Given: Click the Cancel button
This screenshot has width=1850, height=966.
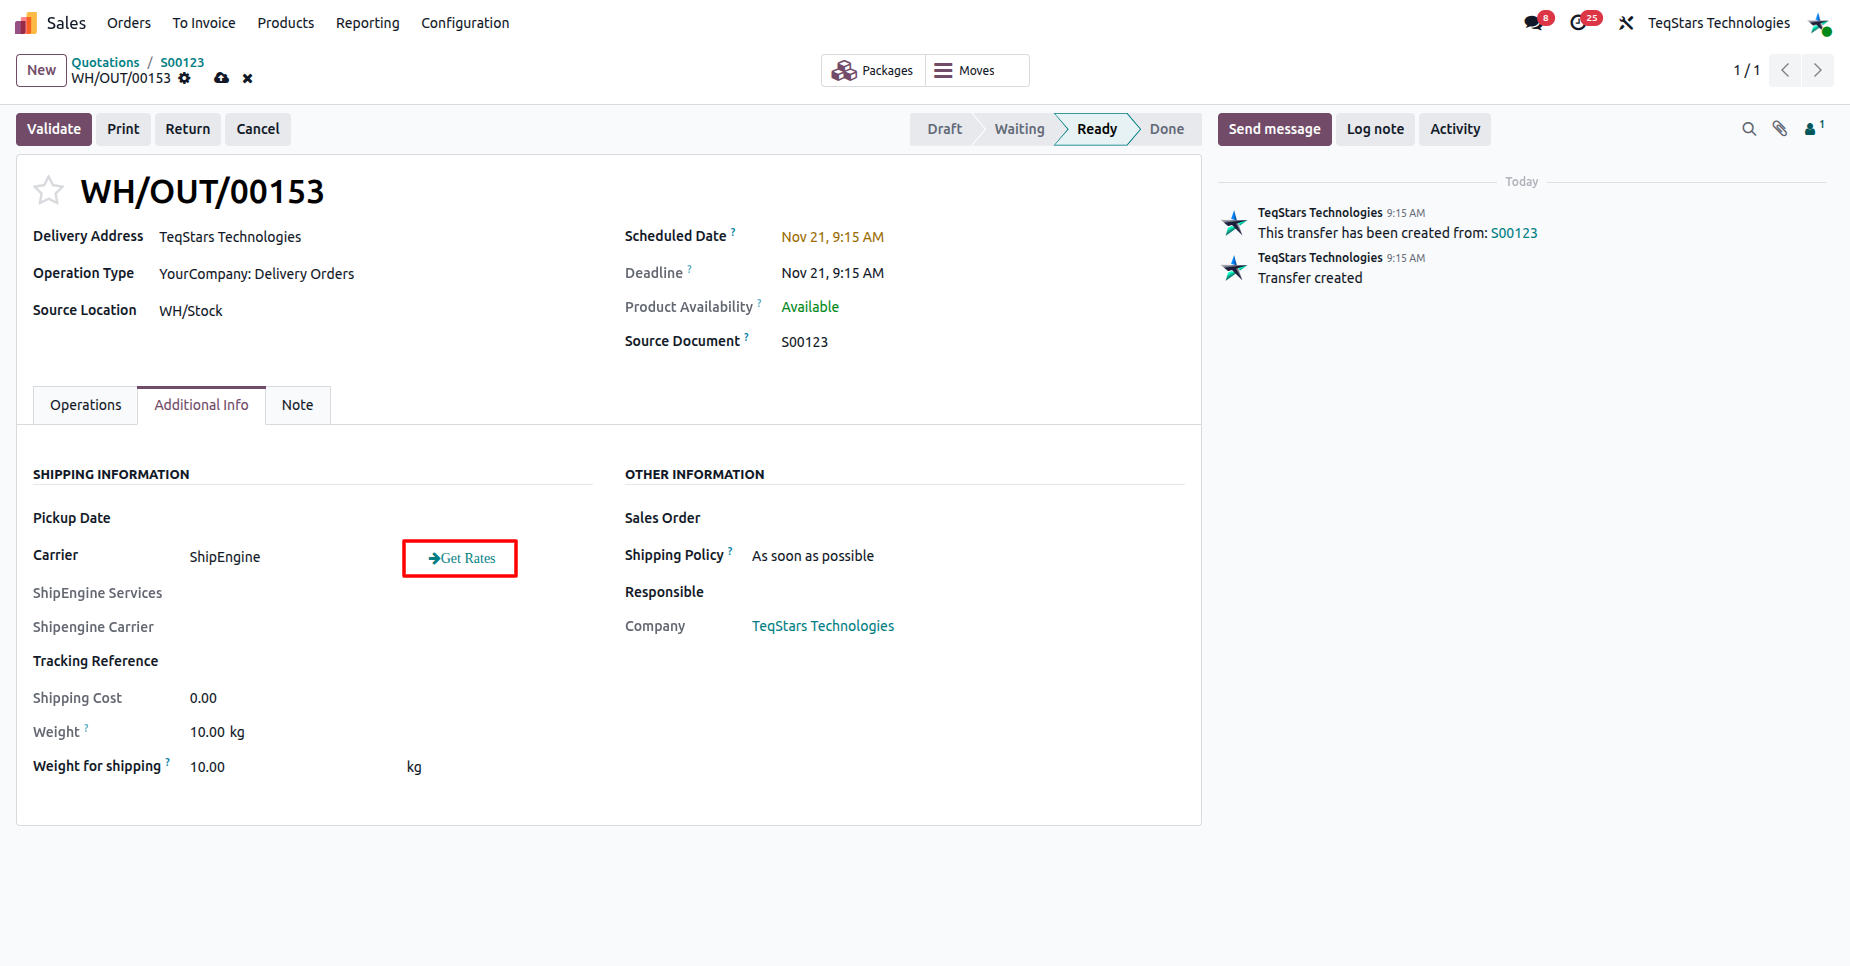Looking at the screenshot, I should (x=258, y=129).
